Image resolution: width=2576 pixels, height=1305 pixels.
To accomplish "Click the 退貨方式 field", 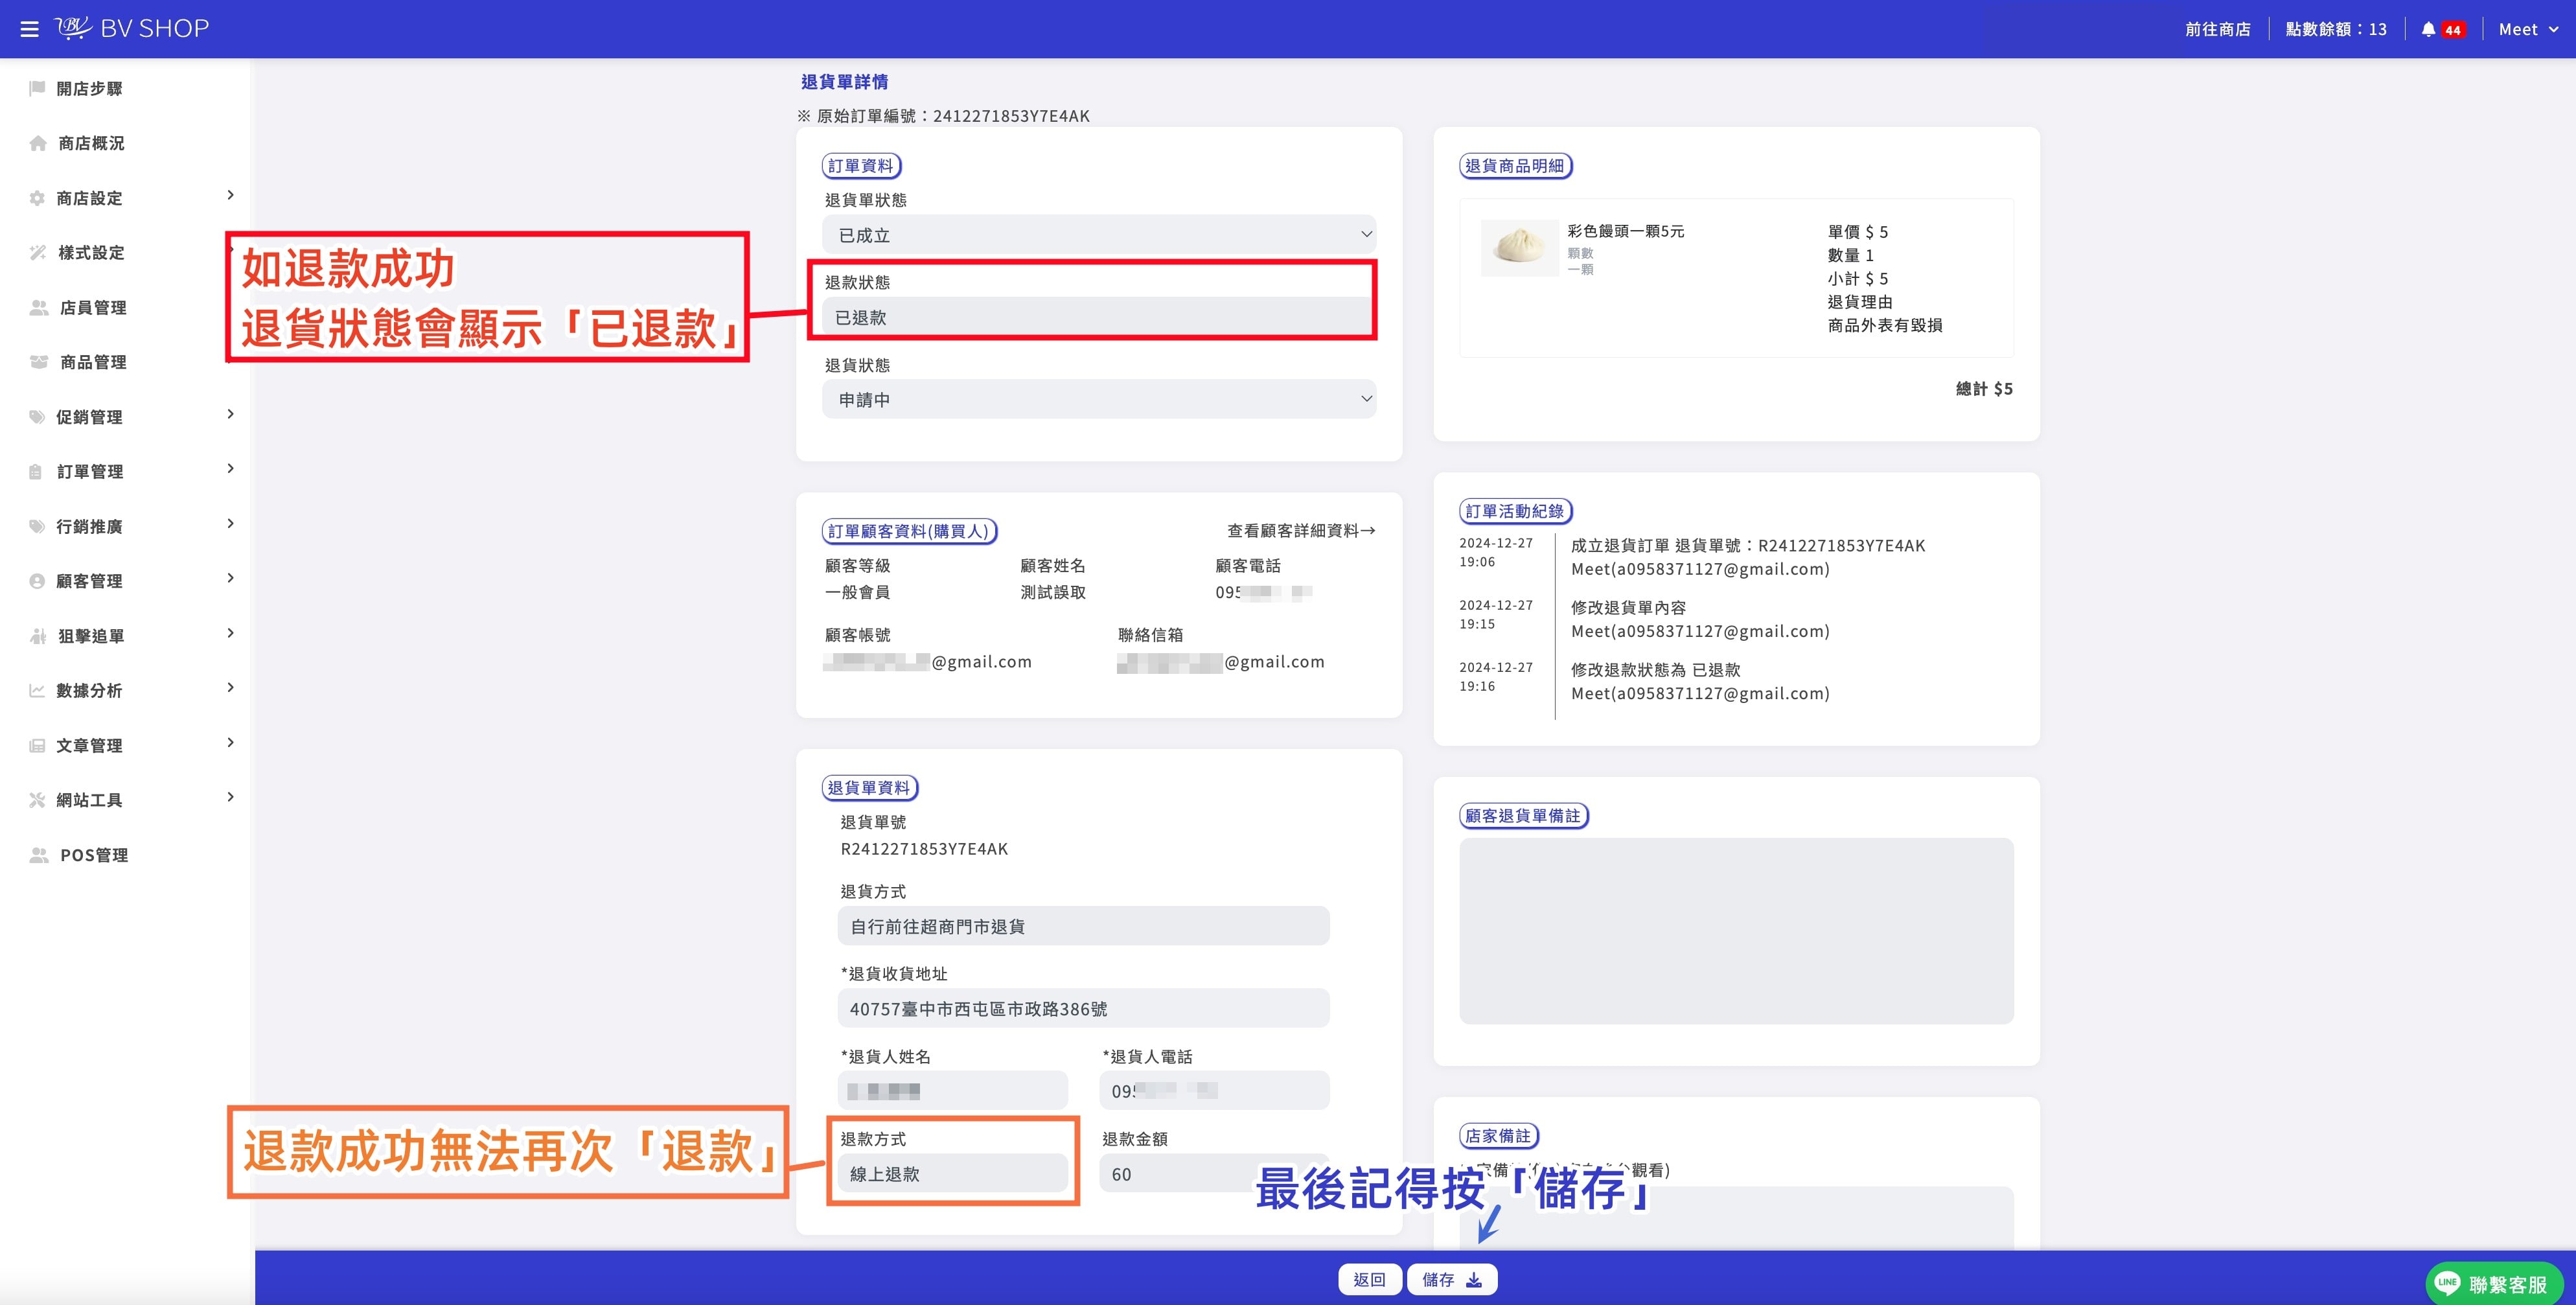I will tap(1083, 926).
